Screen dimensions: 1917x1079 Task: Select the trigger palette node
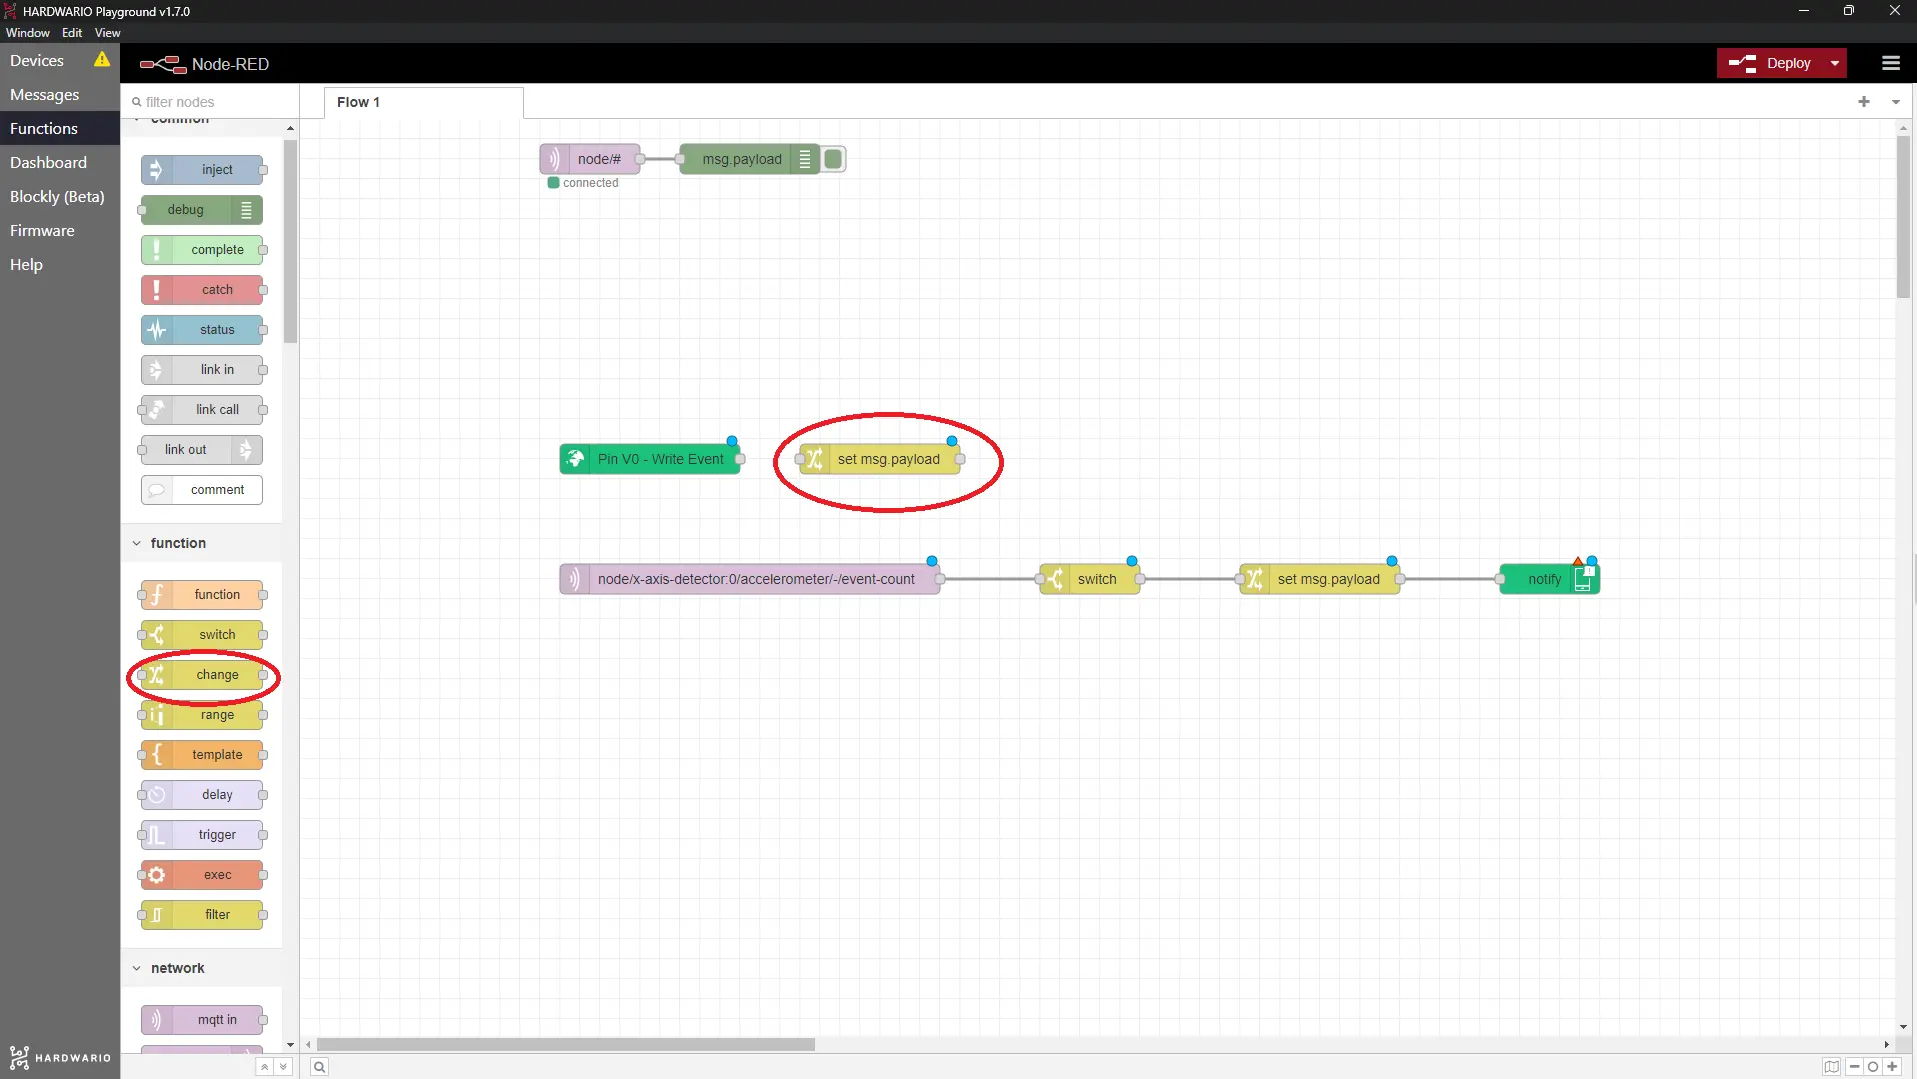(x=202, y=835)
